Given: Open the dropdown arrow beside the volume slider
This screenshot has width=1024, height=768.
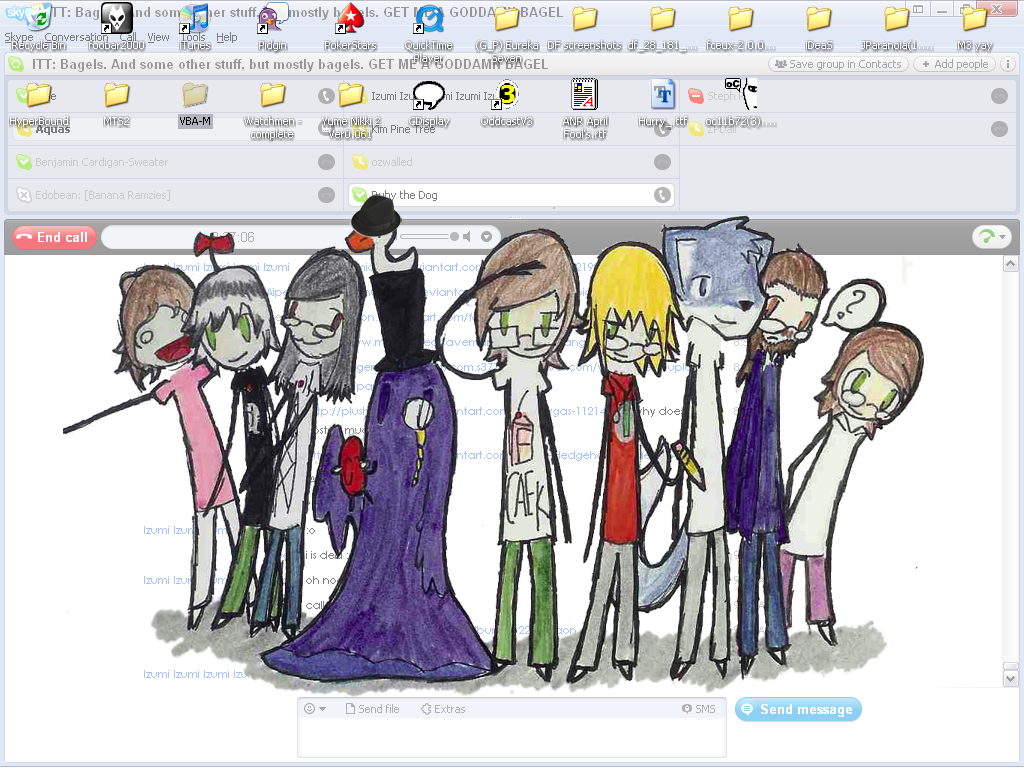Looking at the screenshot, I should [486, 237].
